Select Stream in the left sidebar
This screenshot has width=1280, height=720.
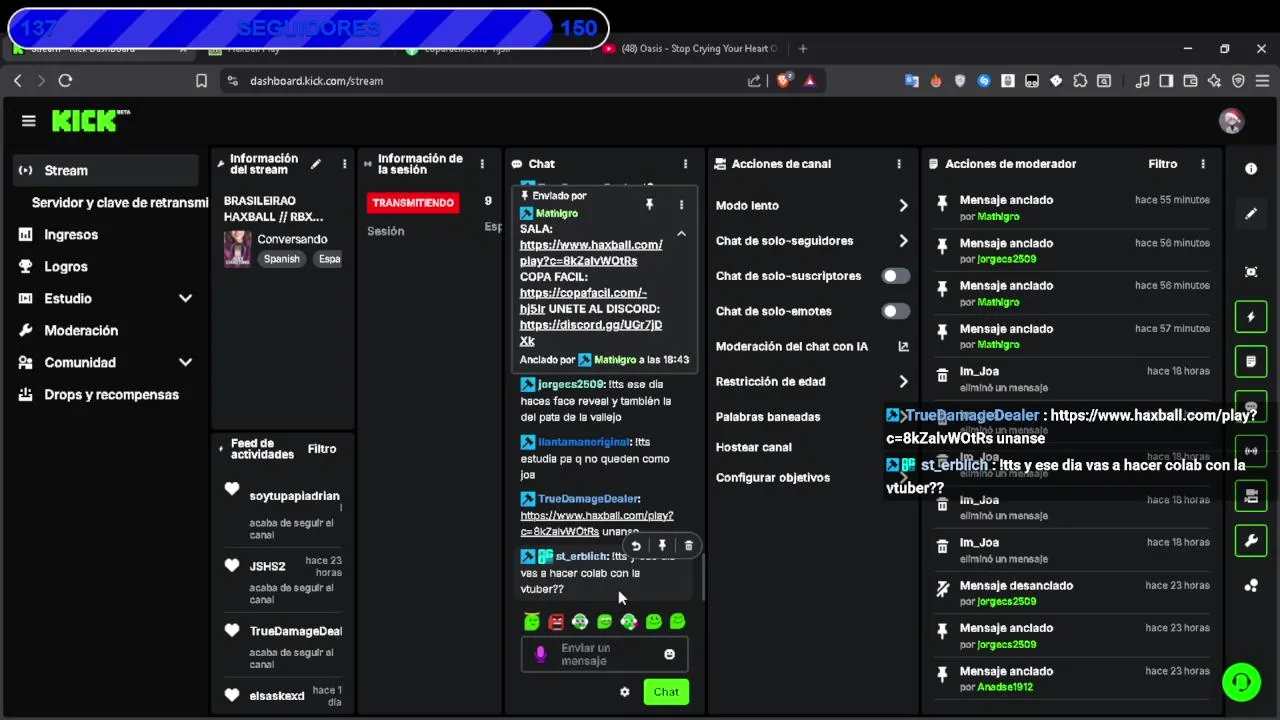click(106, 171)
